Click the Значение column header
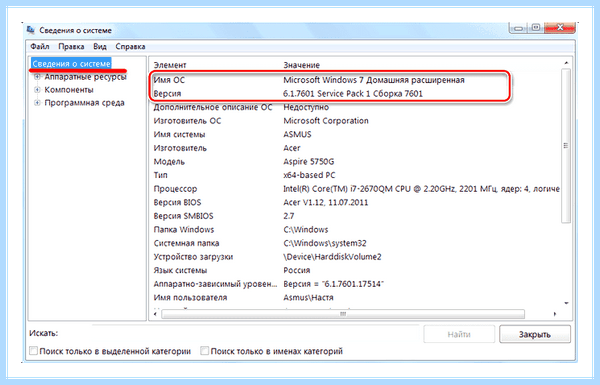The height and width of the screenshot is (385, 600). click(302, 65)
